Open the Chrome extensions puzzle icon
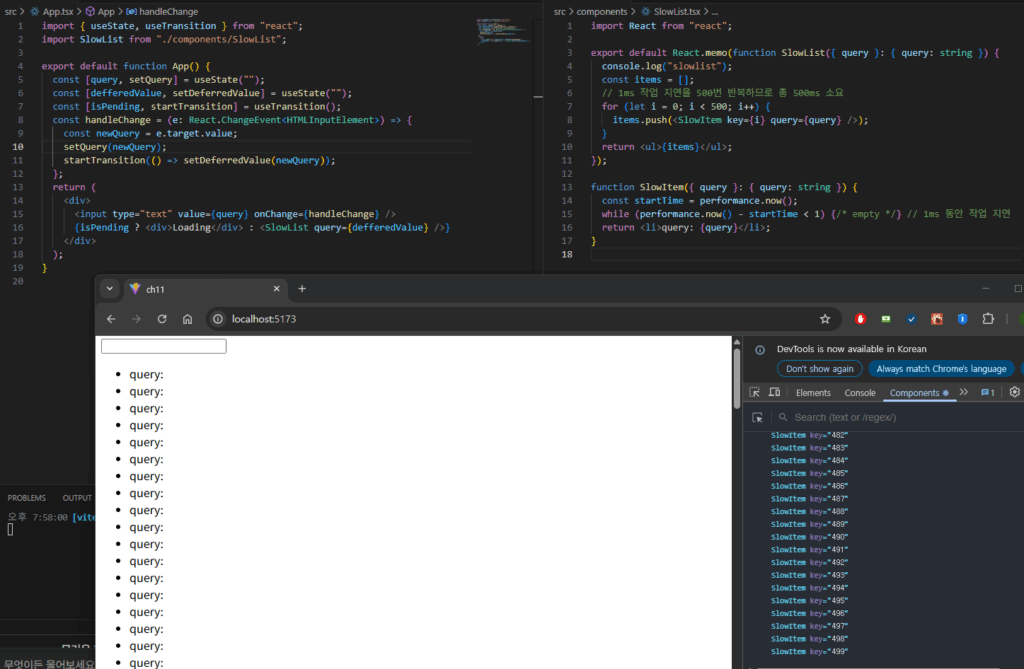This screenshot has height=669, width=1024. click(x=988, y=319)
